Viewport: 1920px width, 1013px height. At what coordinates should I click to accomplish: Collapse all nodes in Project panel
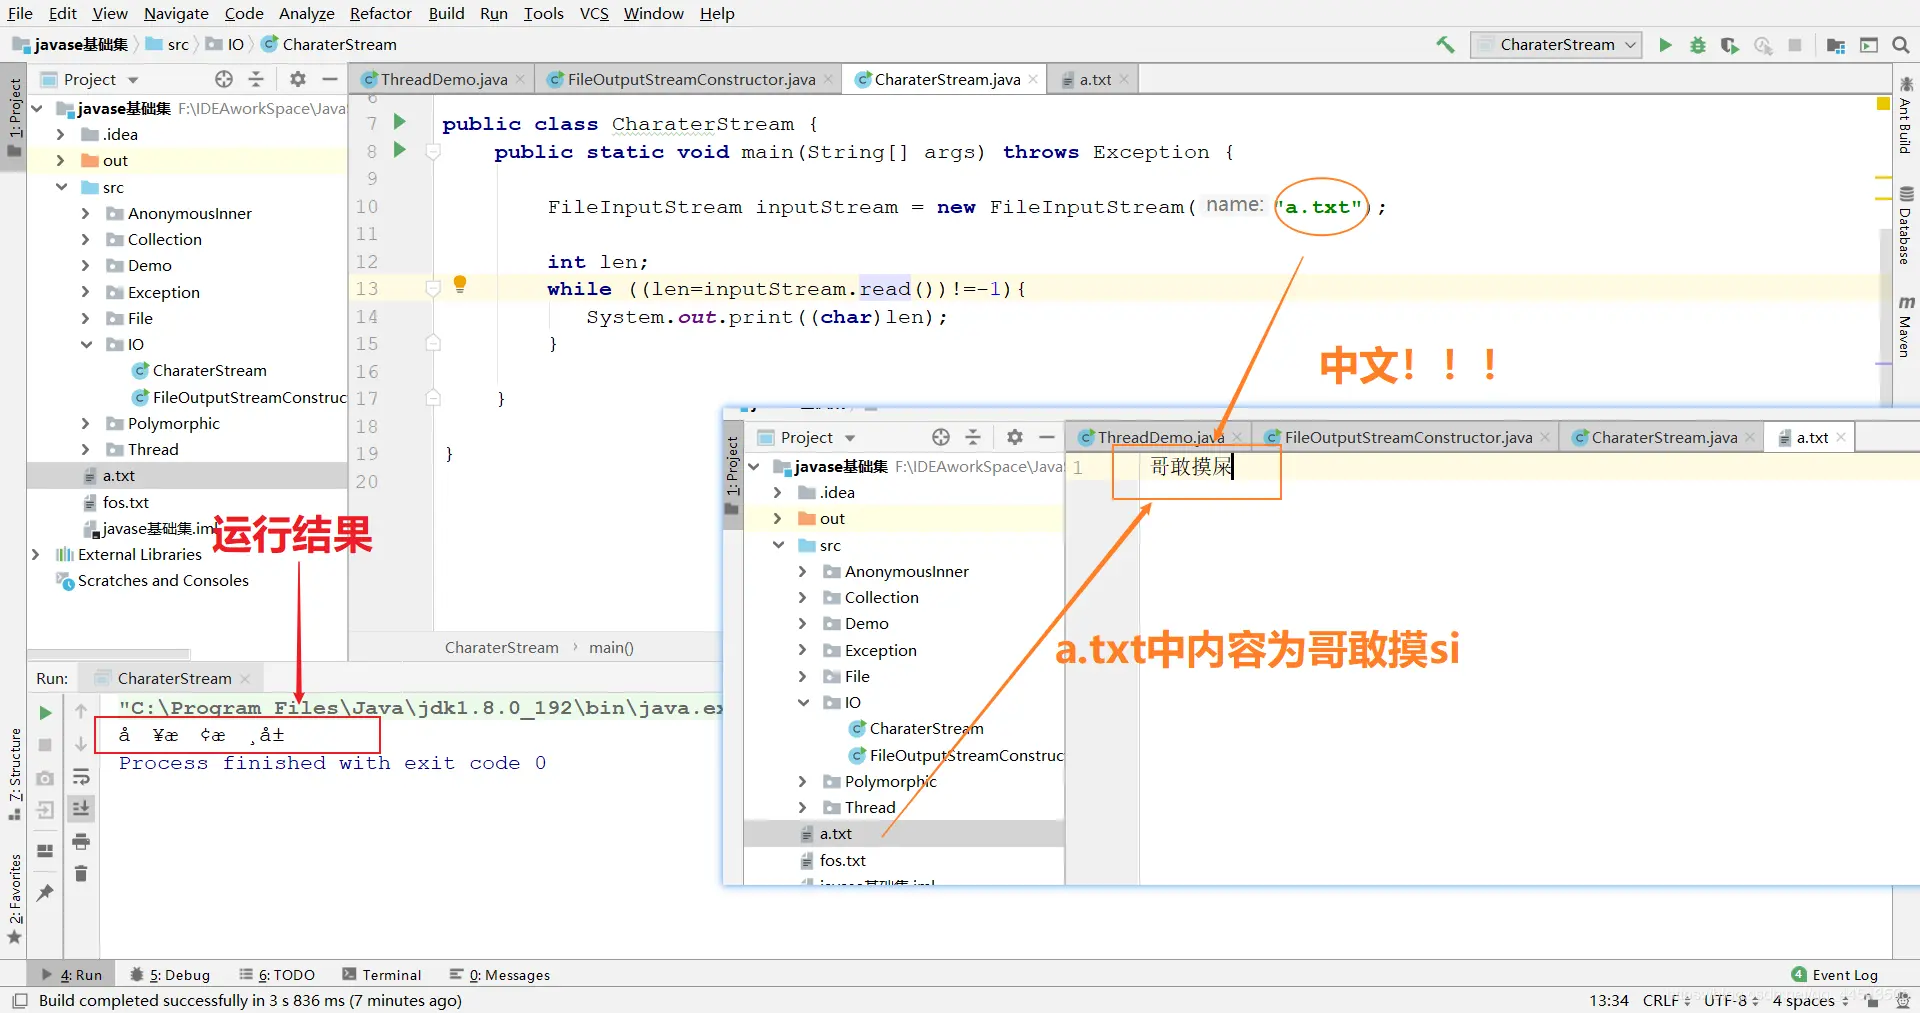tap(256, 79)
